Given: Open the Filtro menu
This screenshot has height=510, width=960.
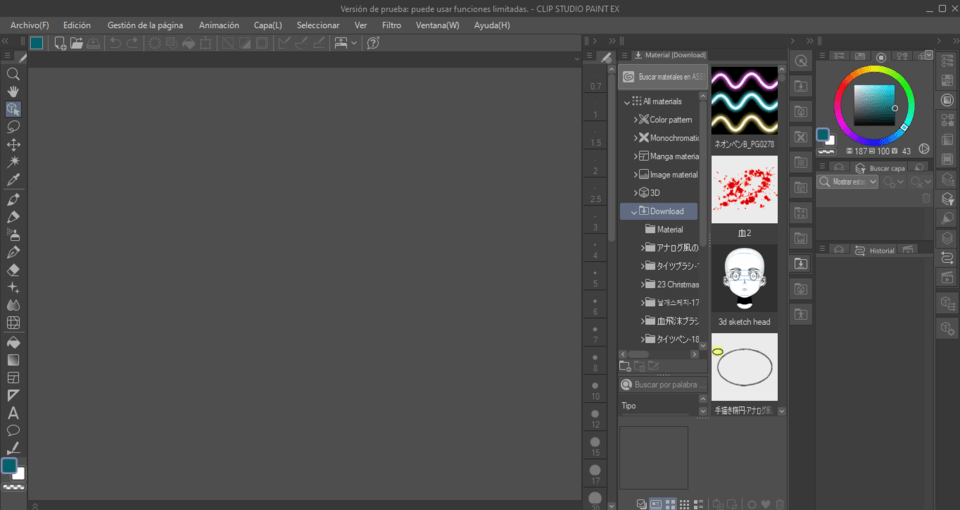Looking at the screenshot, I should coord(391,25).
